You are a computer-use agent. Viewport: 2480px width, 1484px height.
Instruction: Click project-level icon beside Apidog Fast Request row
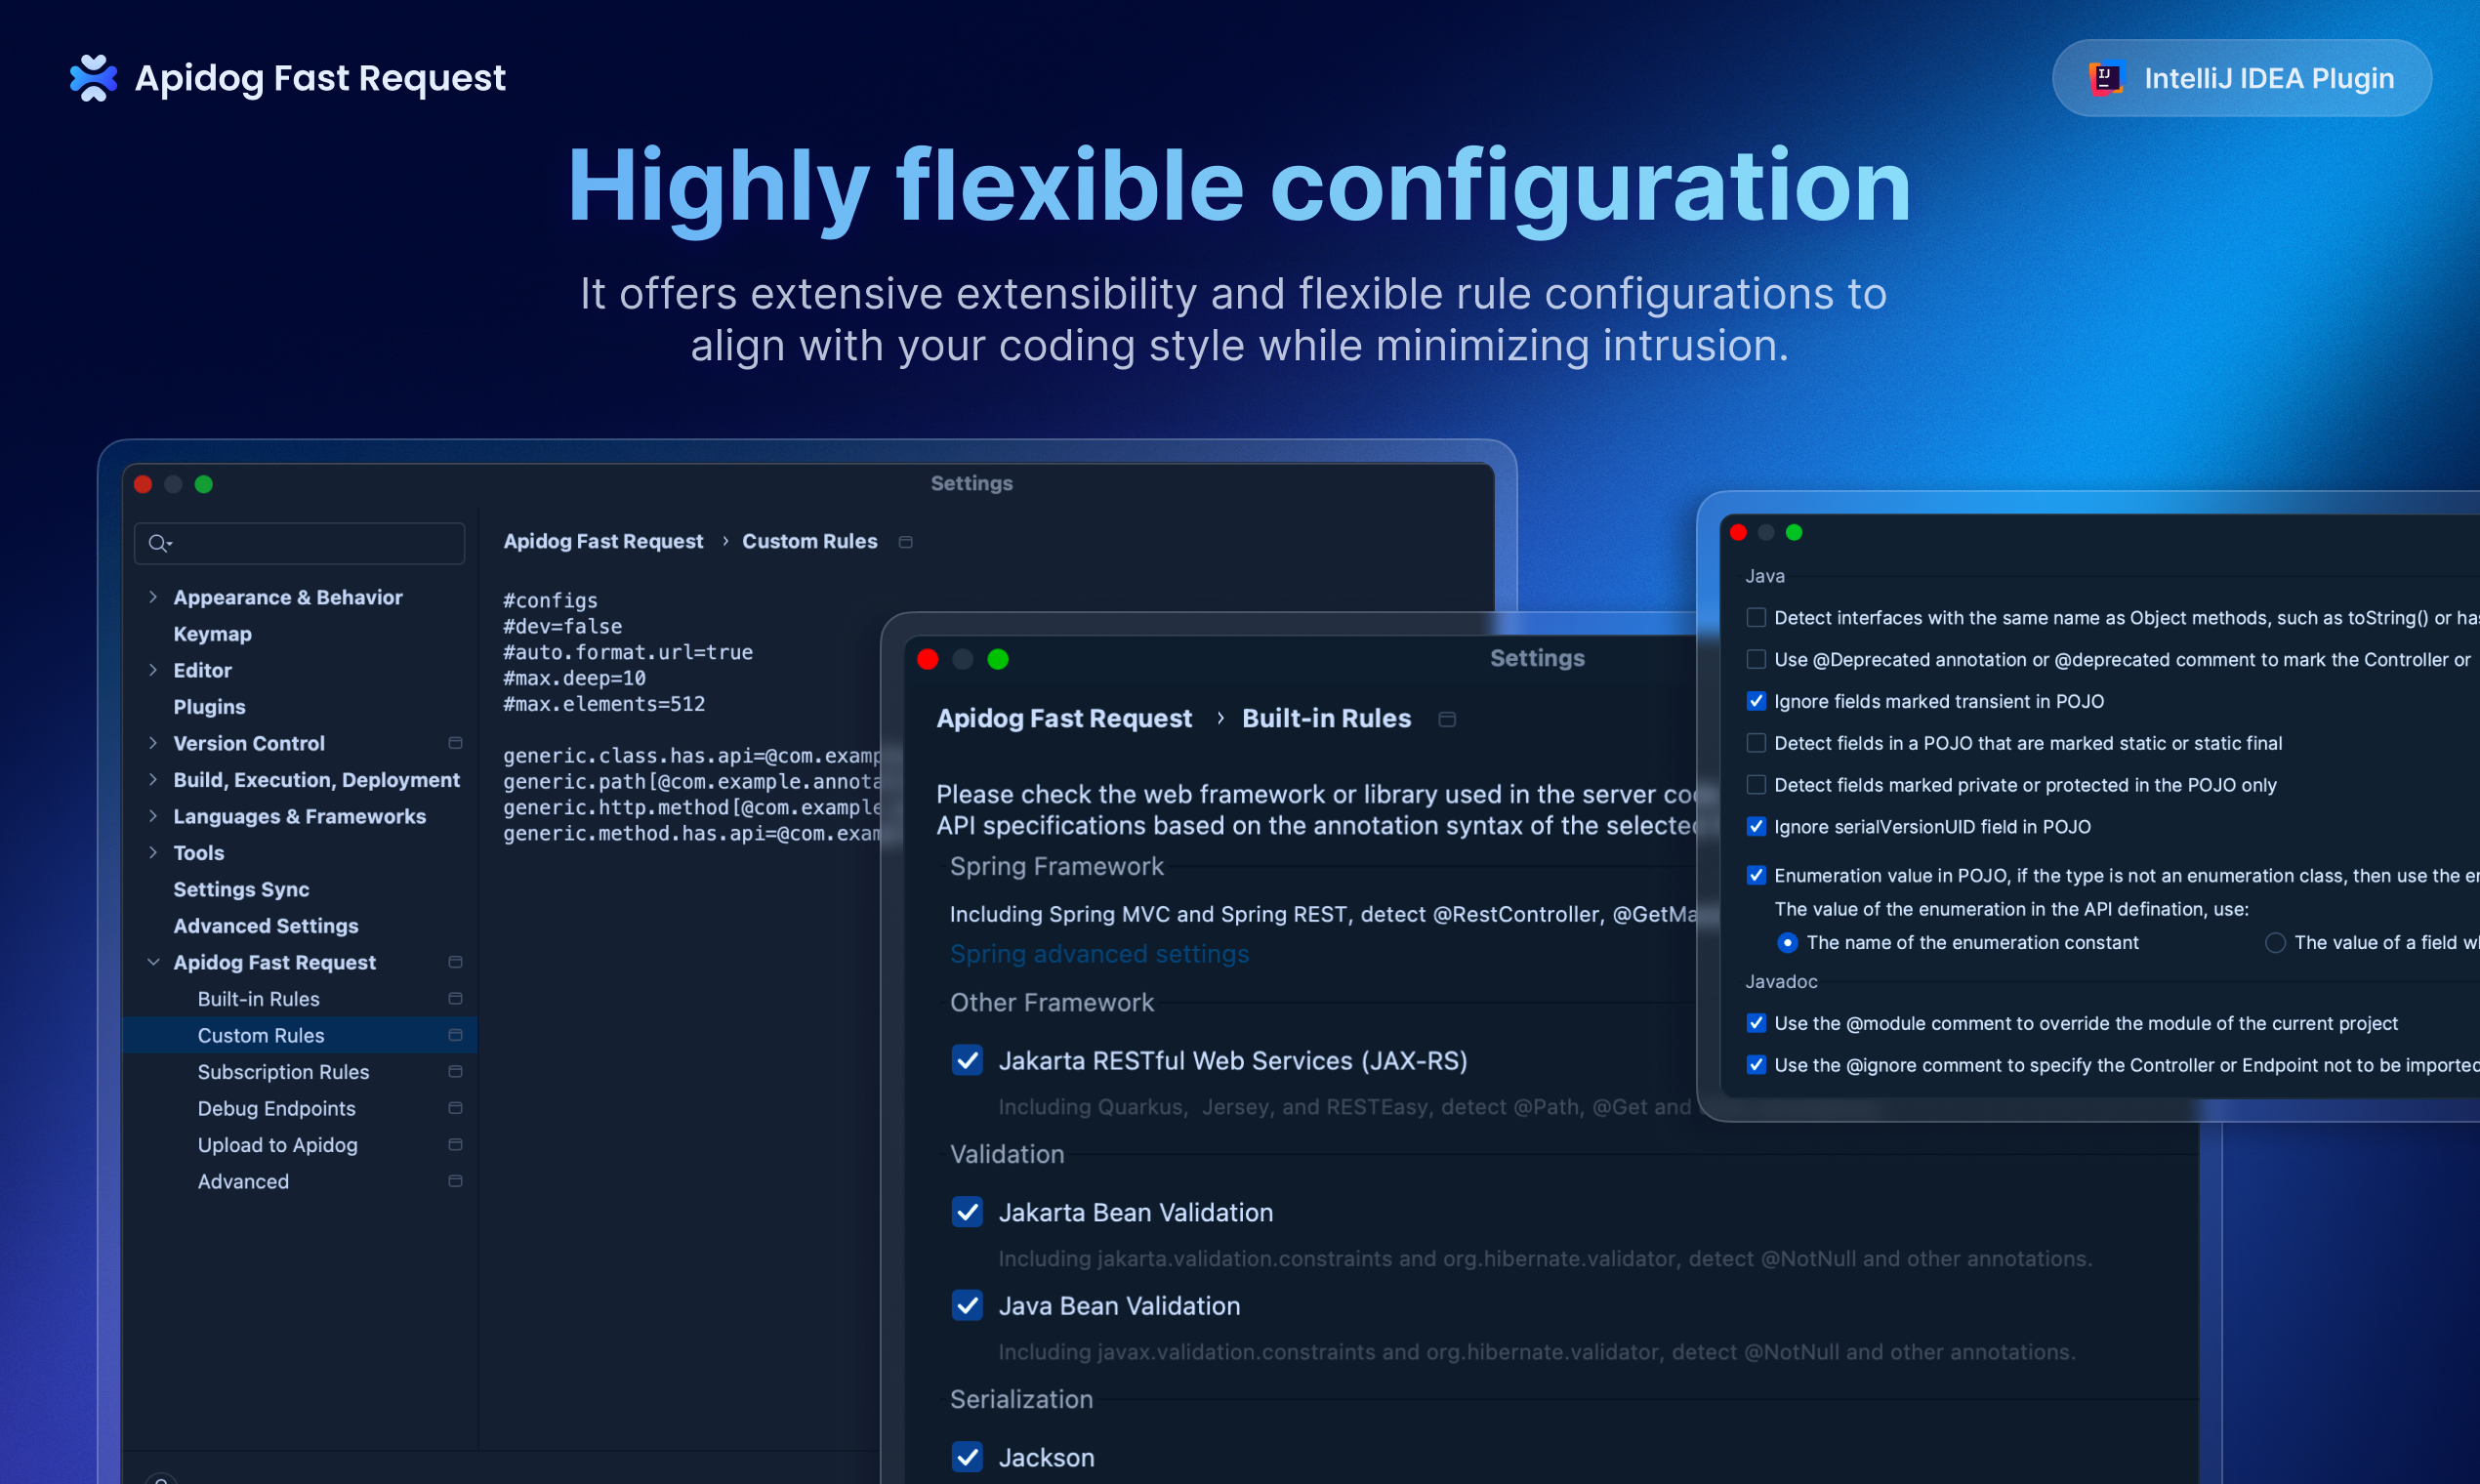pos(455,962)
